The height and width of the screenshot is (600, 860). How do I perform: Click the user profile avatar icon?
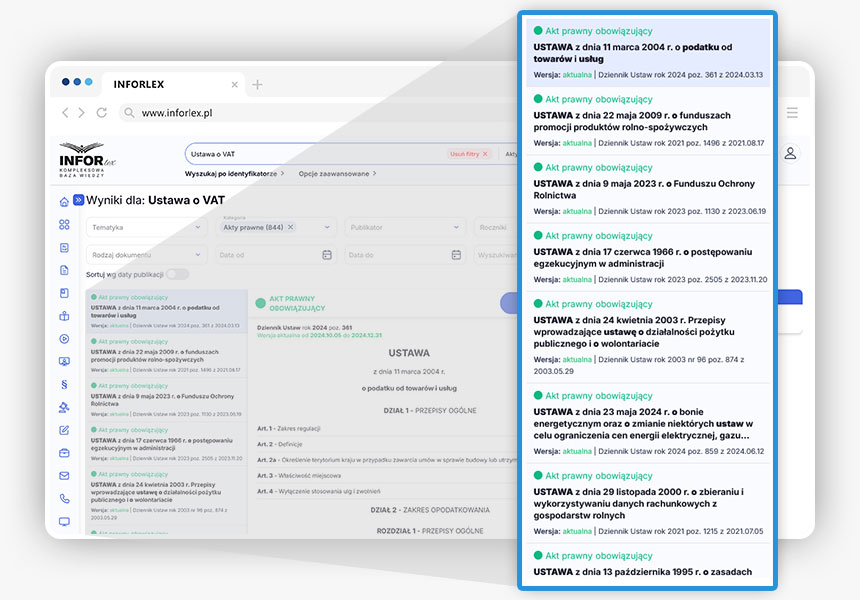(790, 153)
